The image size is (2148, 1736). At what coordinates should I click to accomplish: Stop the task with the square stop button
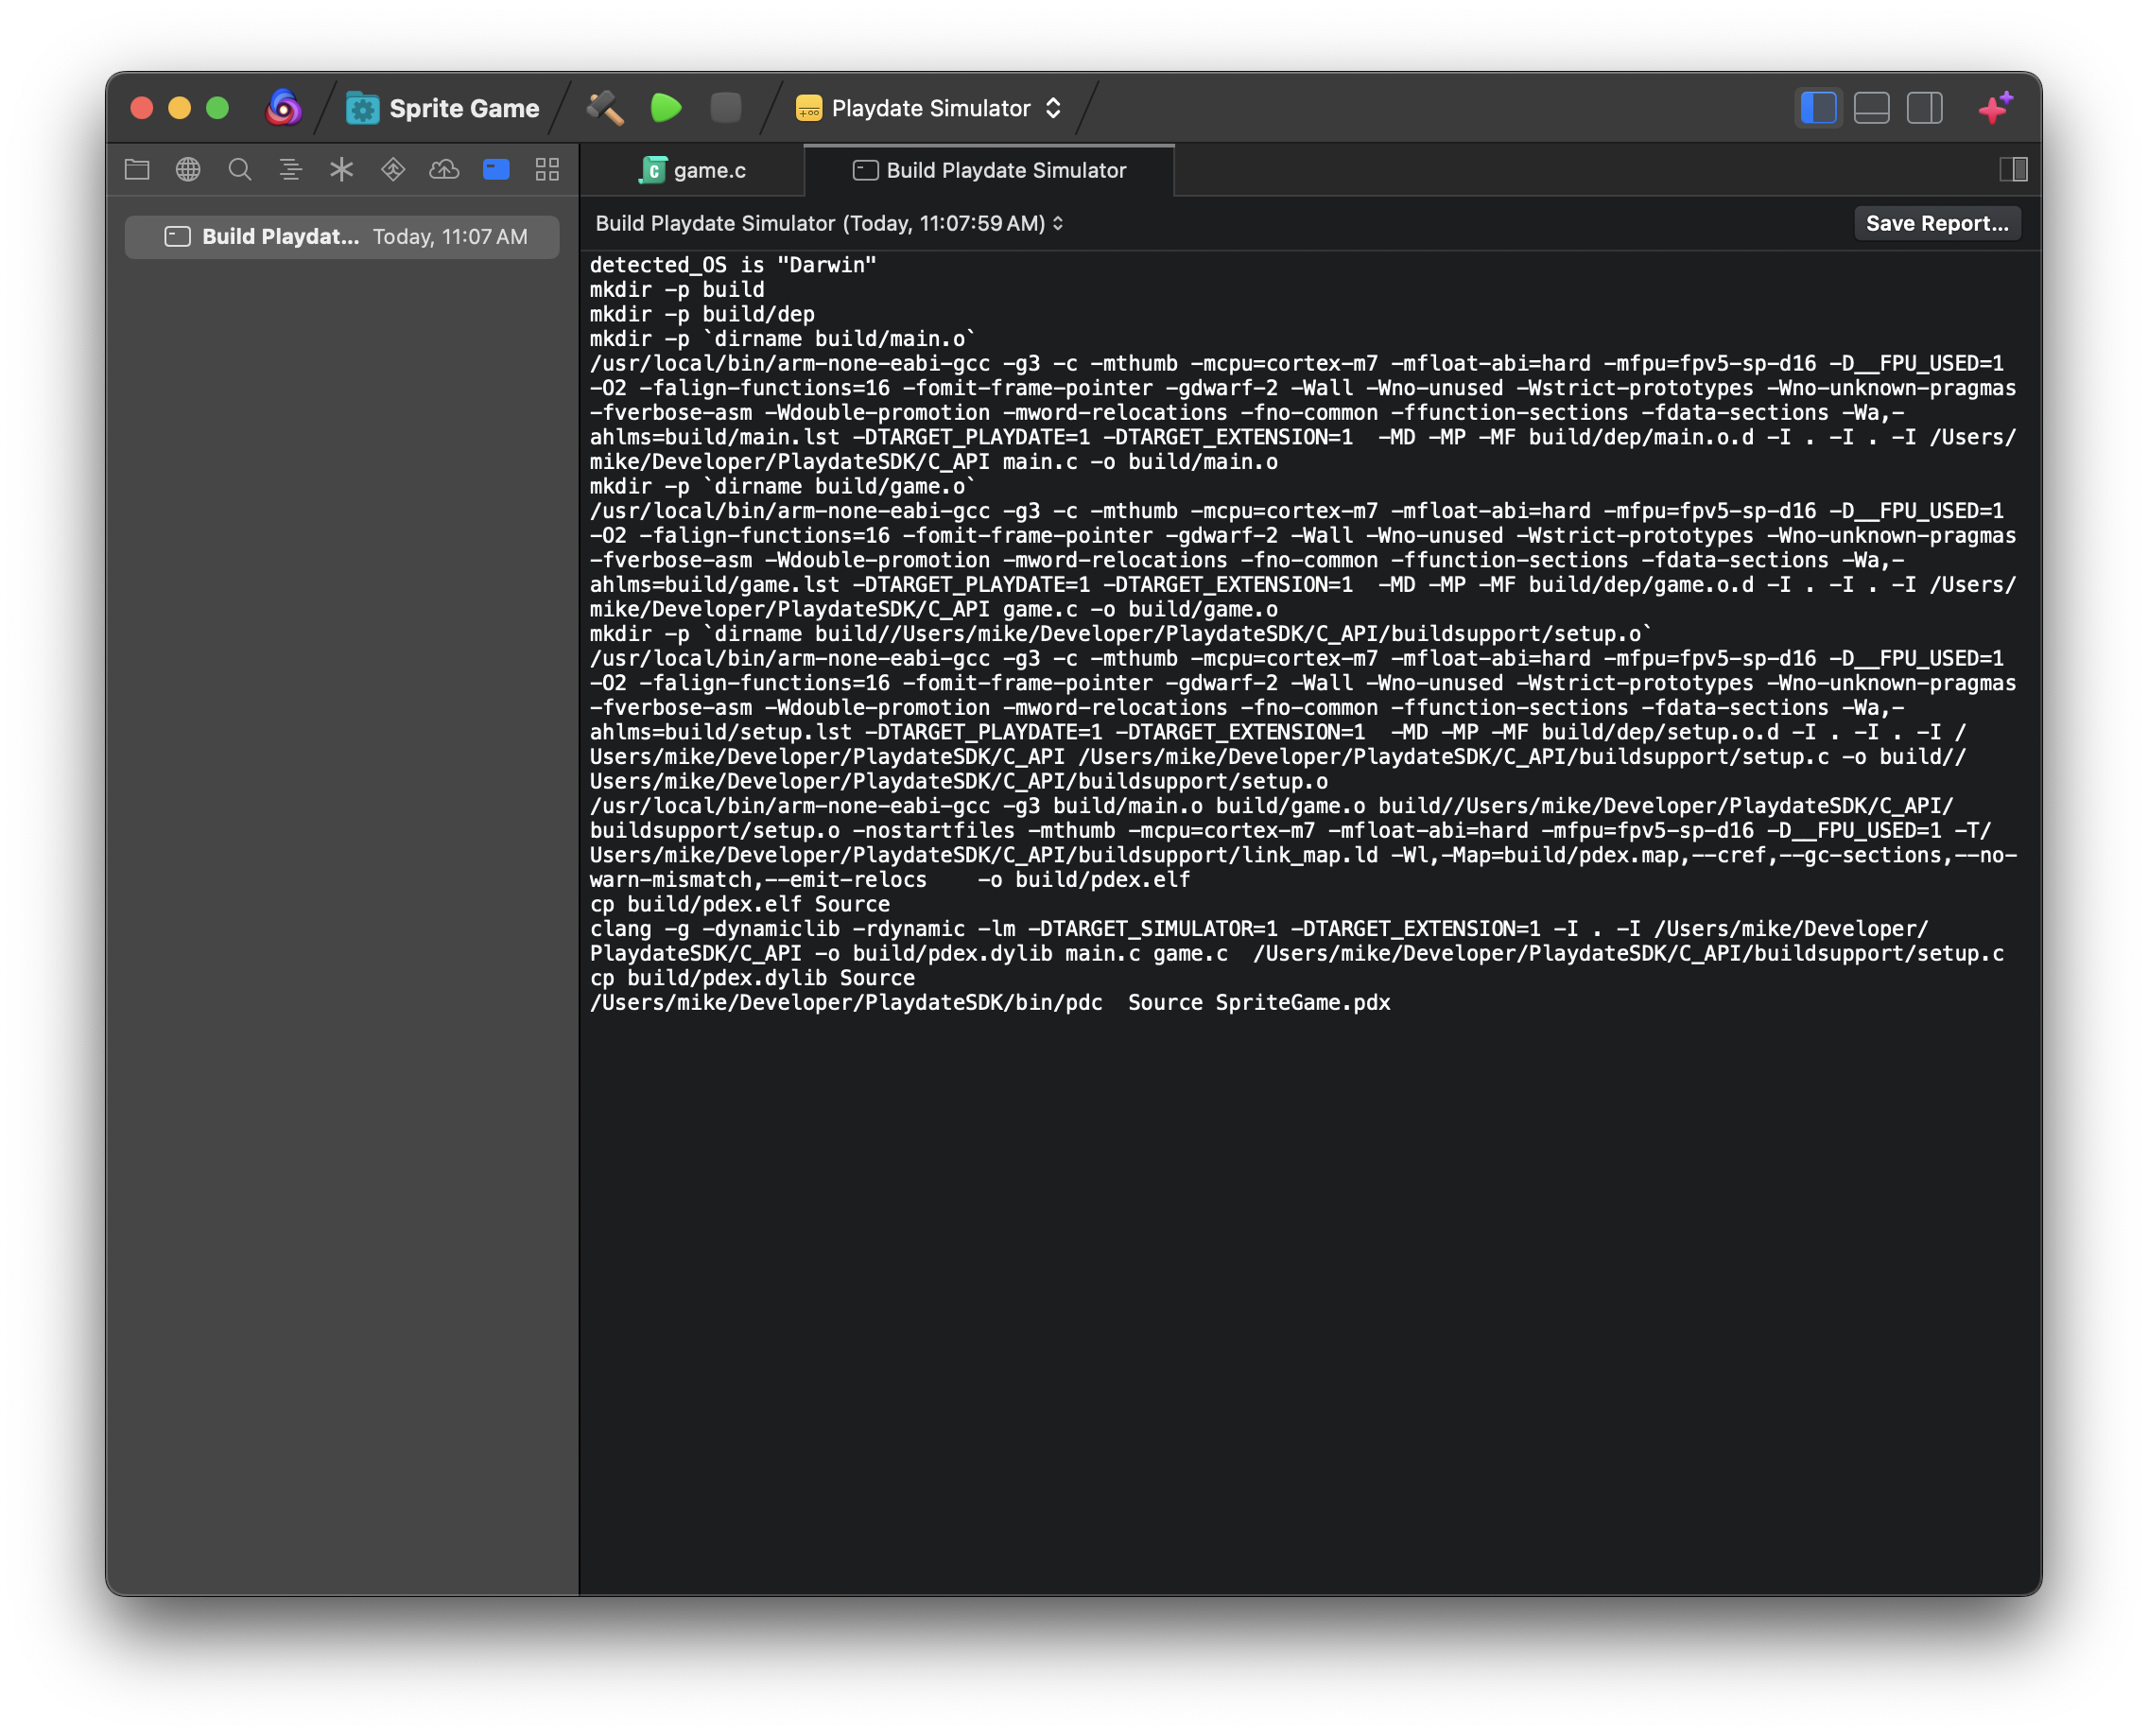pyautogui.click(x=726, y=108)
